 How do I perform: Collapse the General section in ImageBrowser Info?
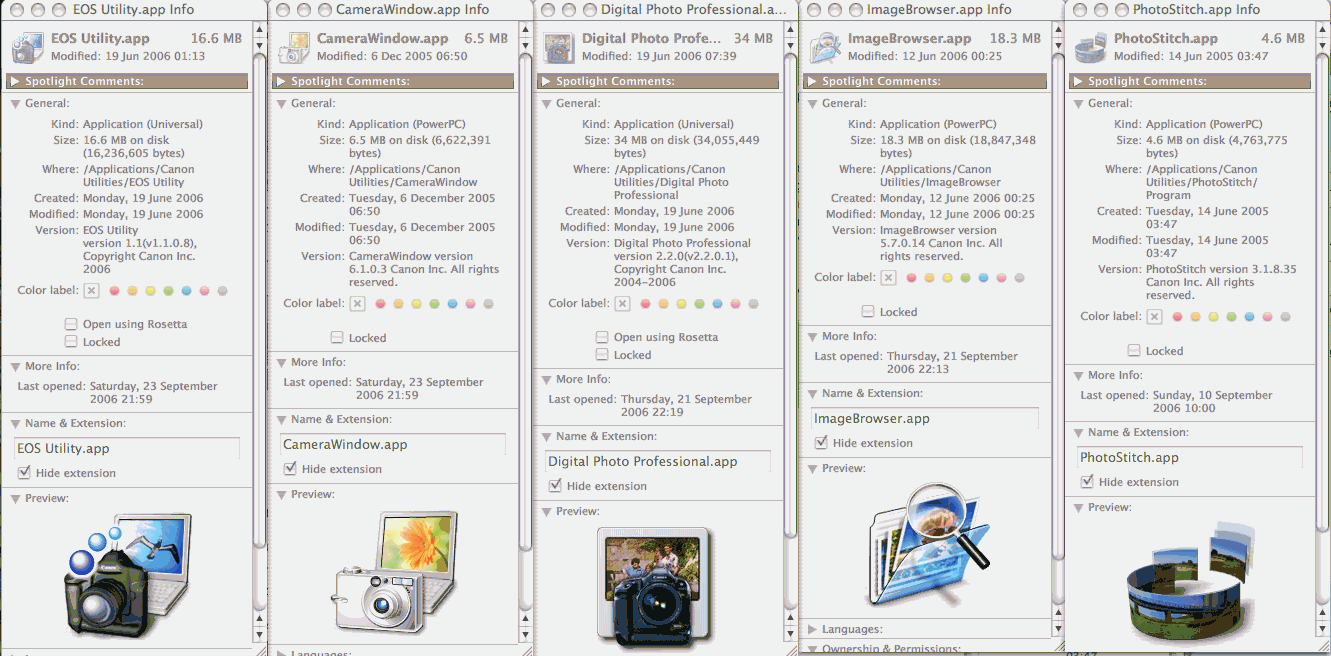812,103
